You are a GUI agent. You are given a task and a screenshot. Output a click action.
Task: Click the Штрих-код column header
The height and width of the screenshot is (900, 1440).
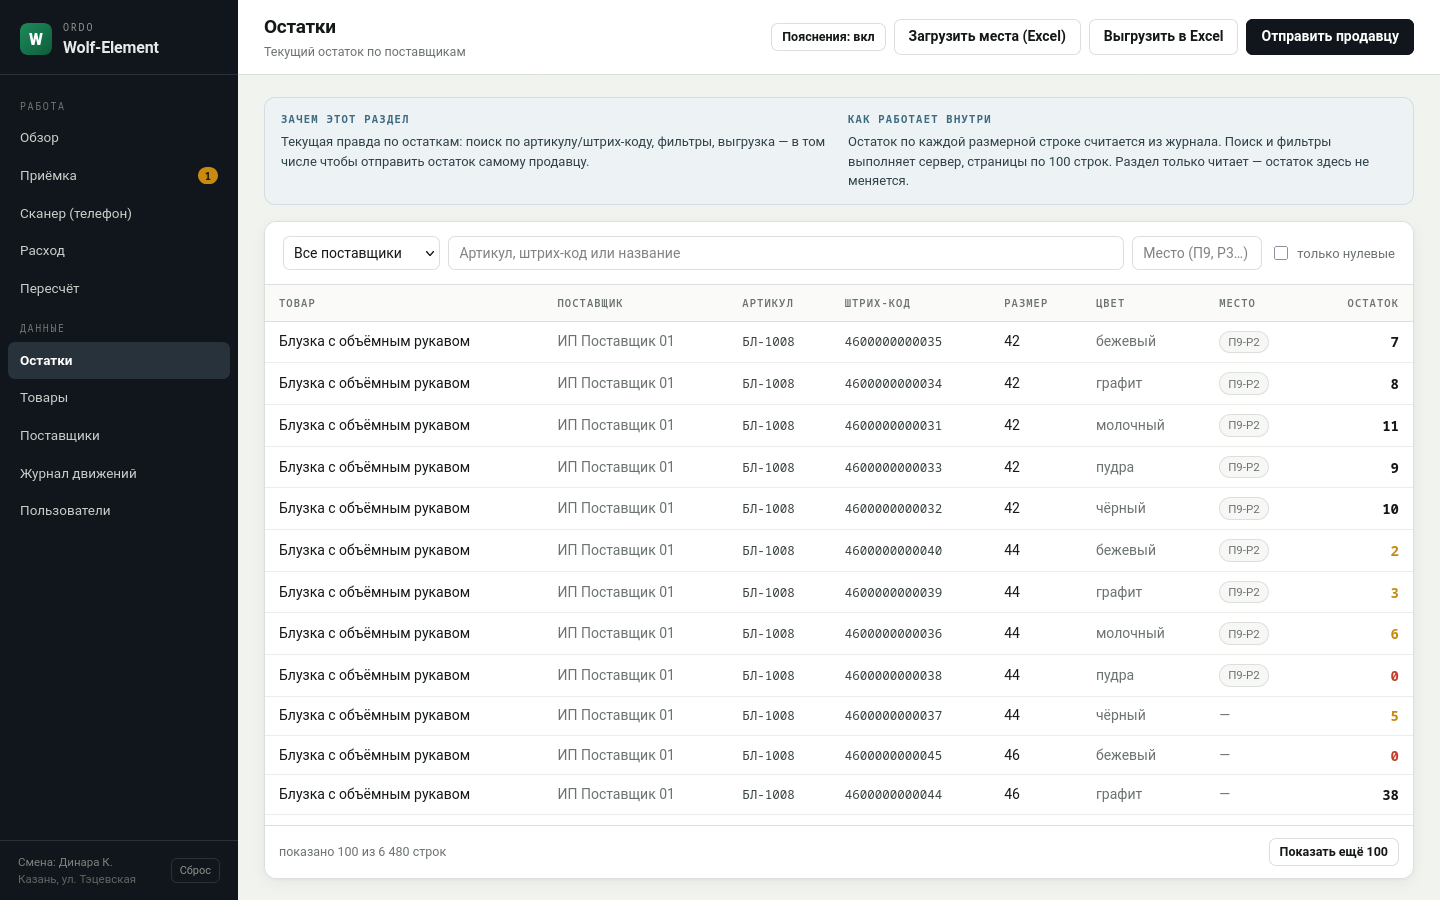click(x=877, y=304)
